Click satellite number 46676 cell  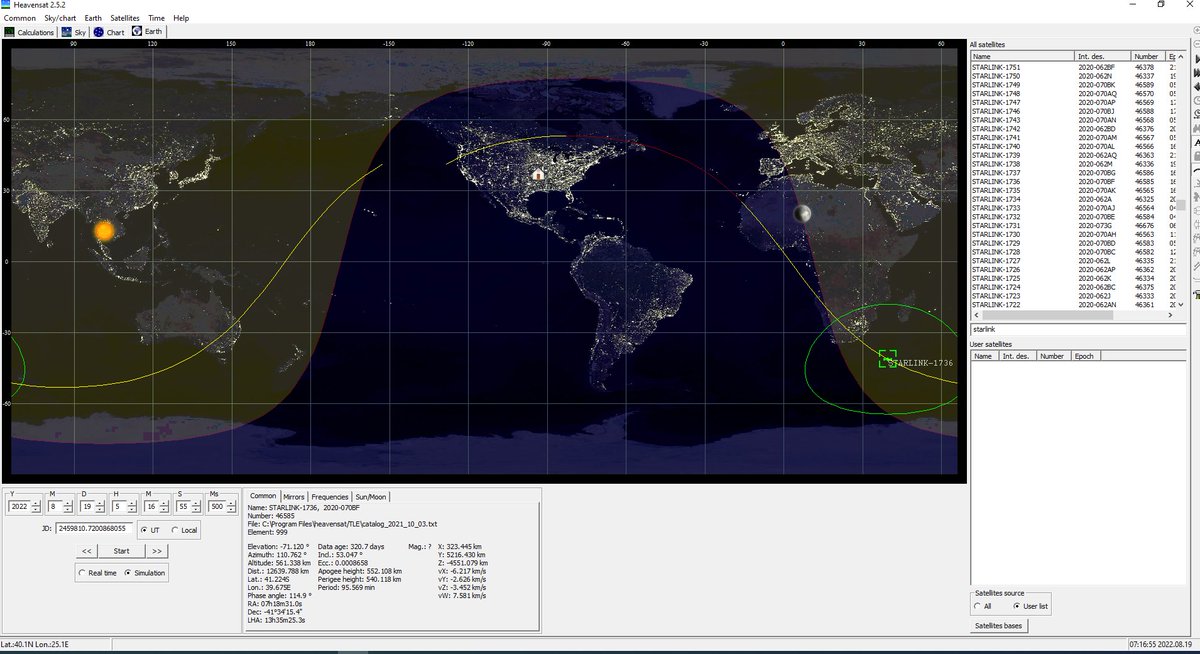pos(1145,225)
